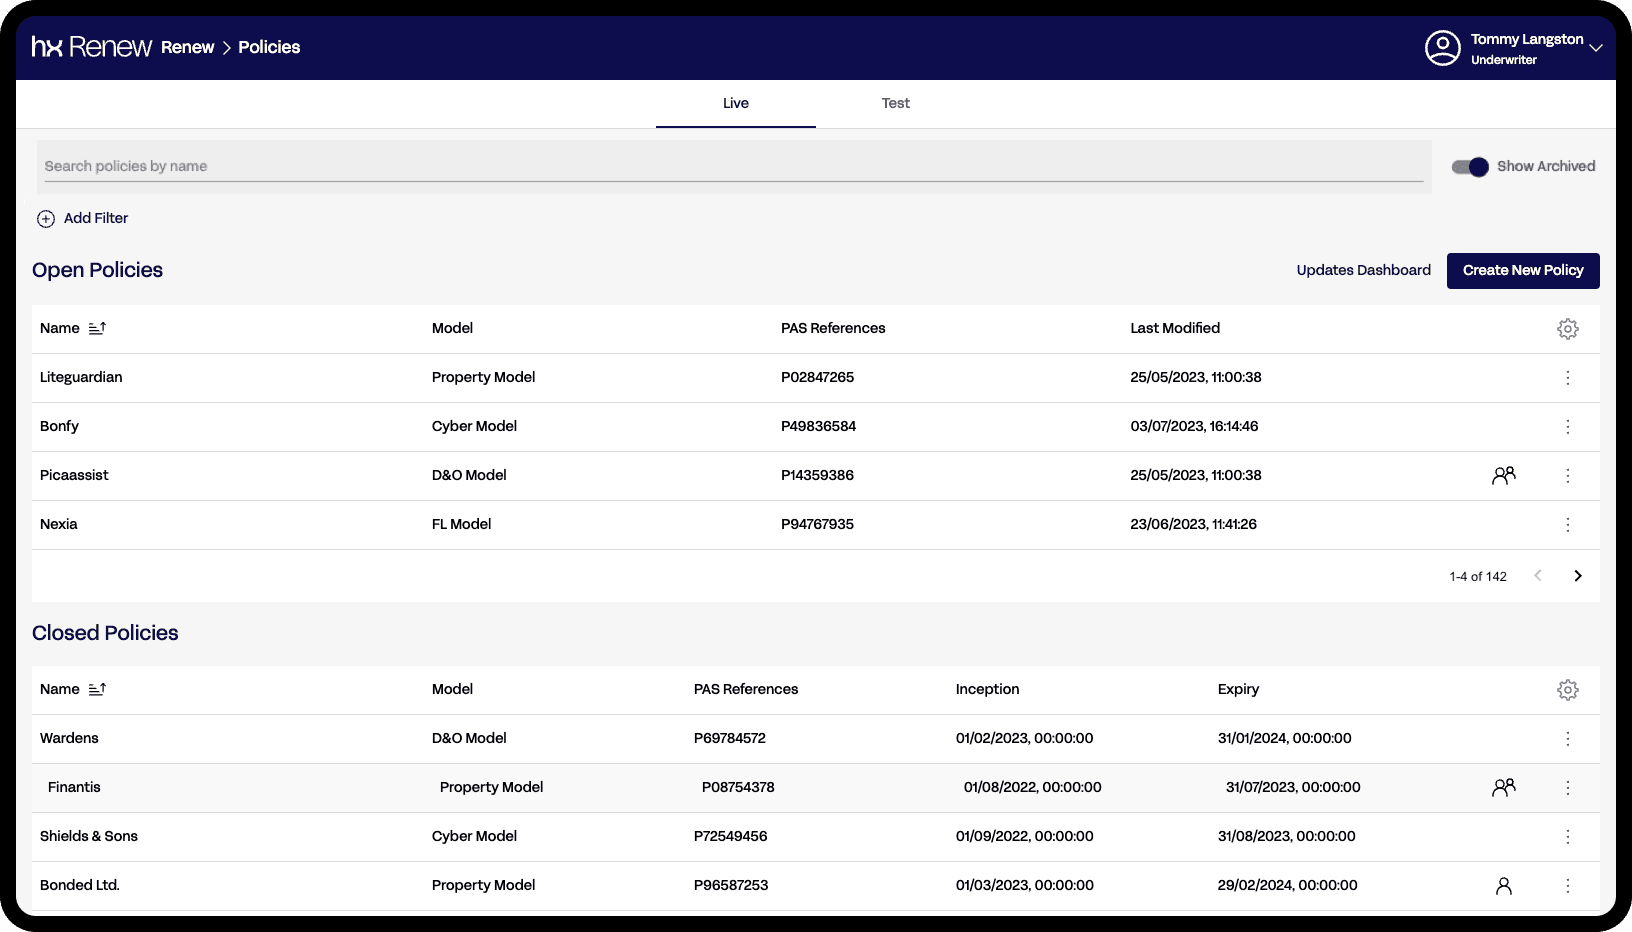Image resolution: width=1632 pixels, height=932 pixels.
Task: Click PAS reference P08754378
Action: [x=738, y=787]
